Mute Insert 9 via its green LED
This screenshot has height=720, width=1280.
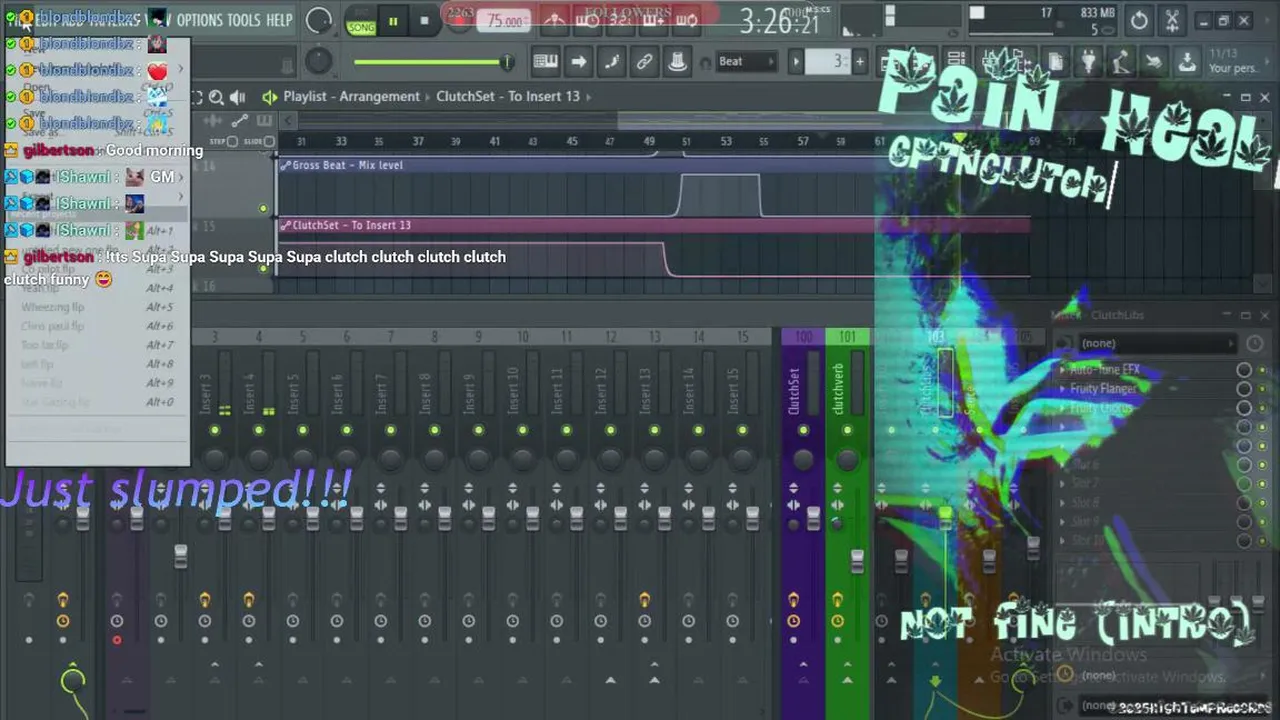pos(479,430)
